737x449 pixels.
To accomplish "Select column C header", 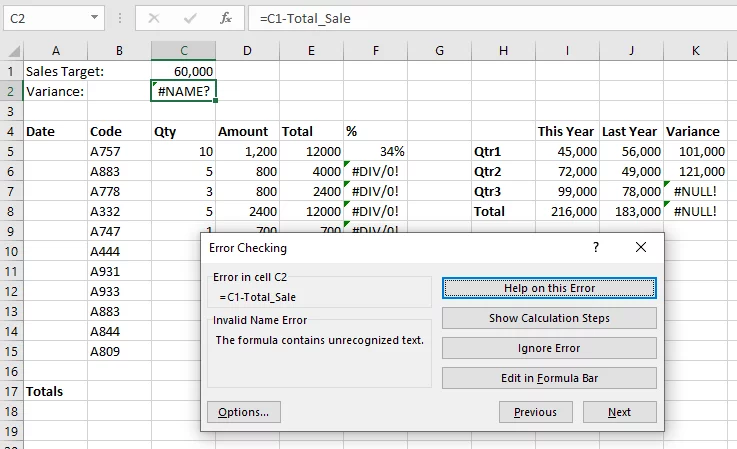I will click(183, 51).
